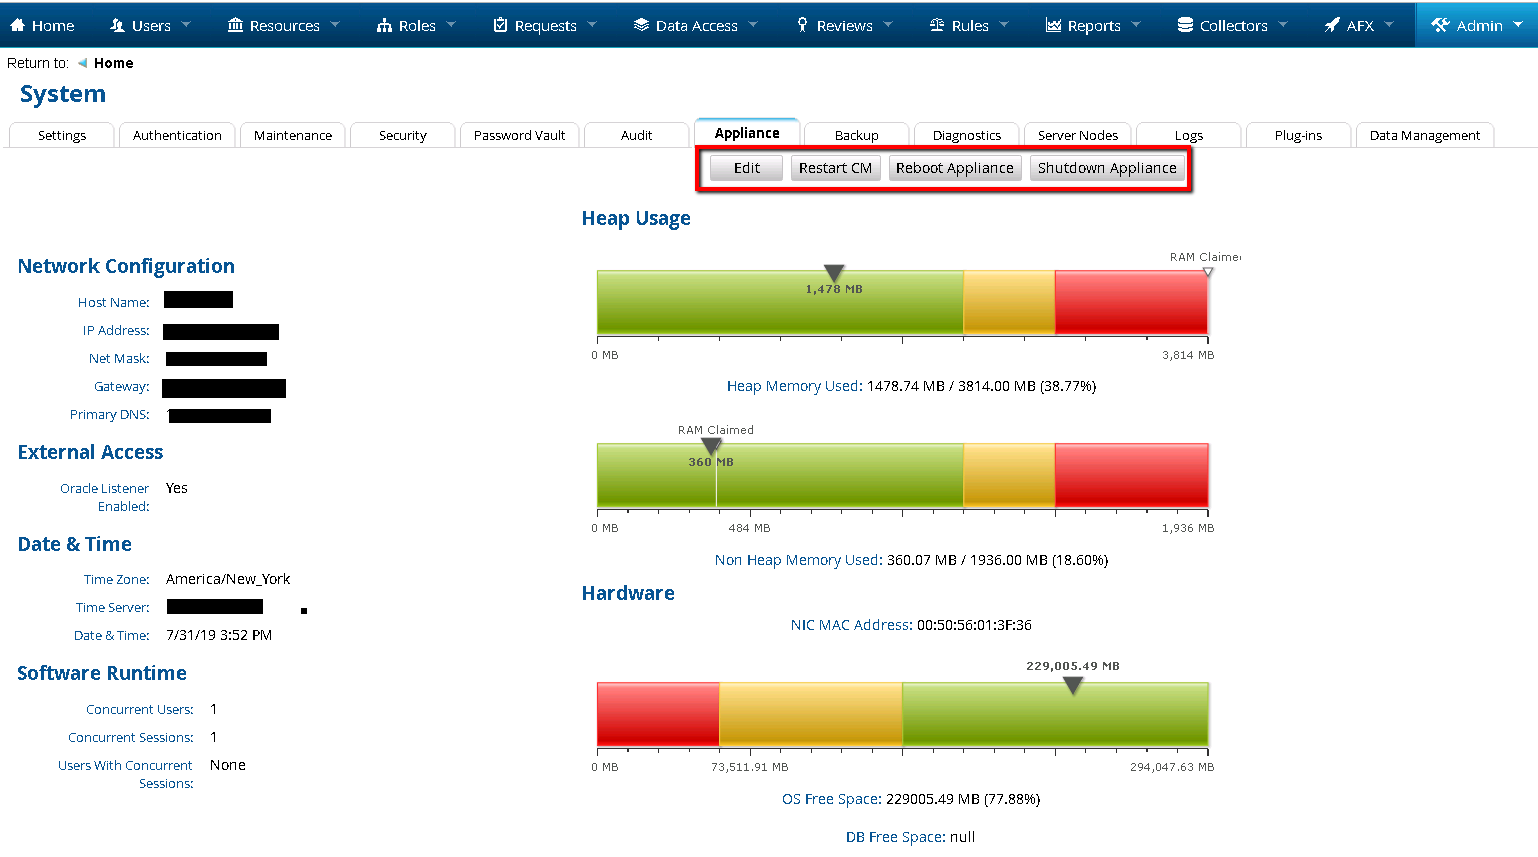Switch to the Backup tab
Screen dimensions: 1538x857
(856, 135)
